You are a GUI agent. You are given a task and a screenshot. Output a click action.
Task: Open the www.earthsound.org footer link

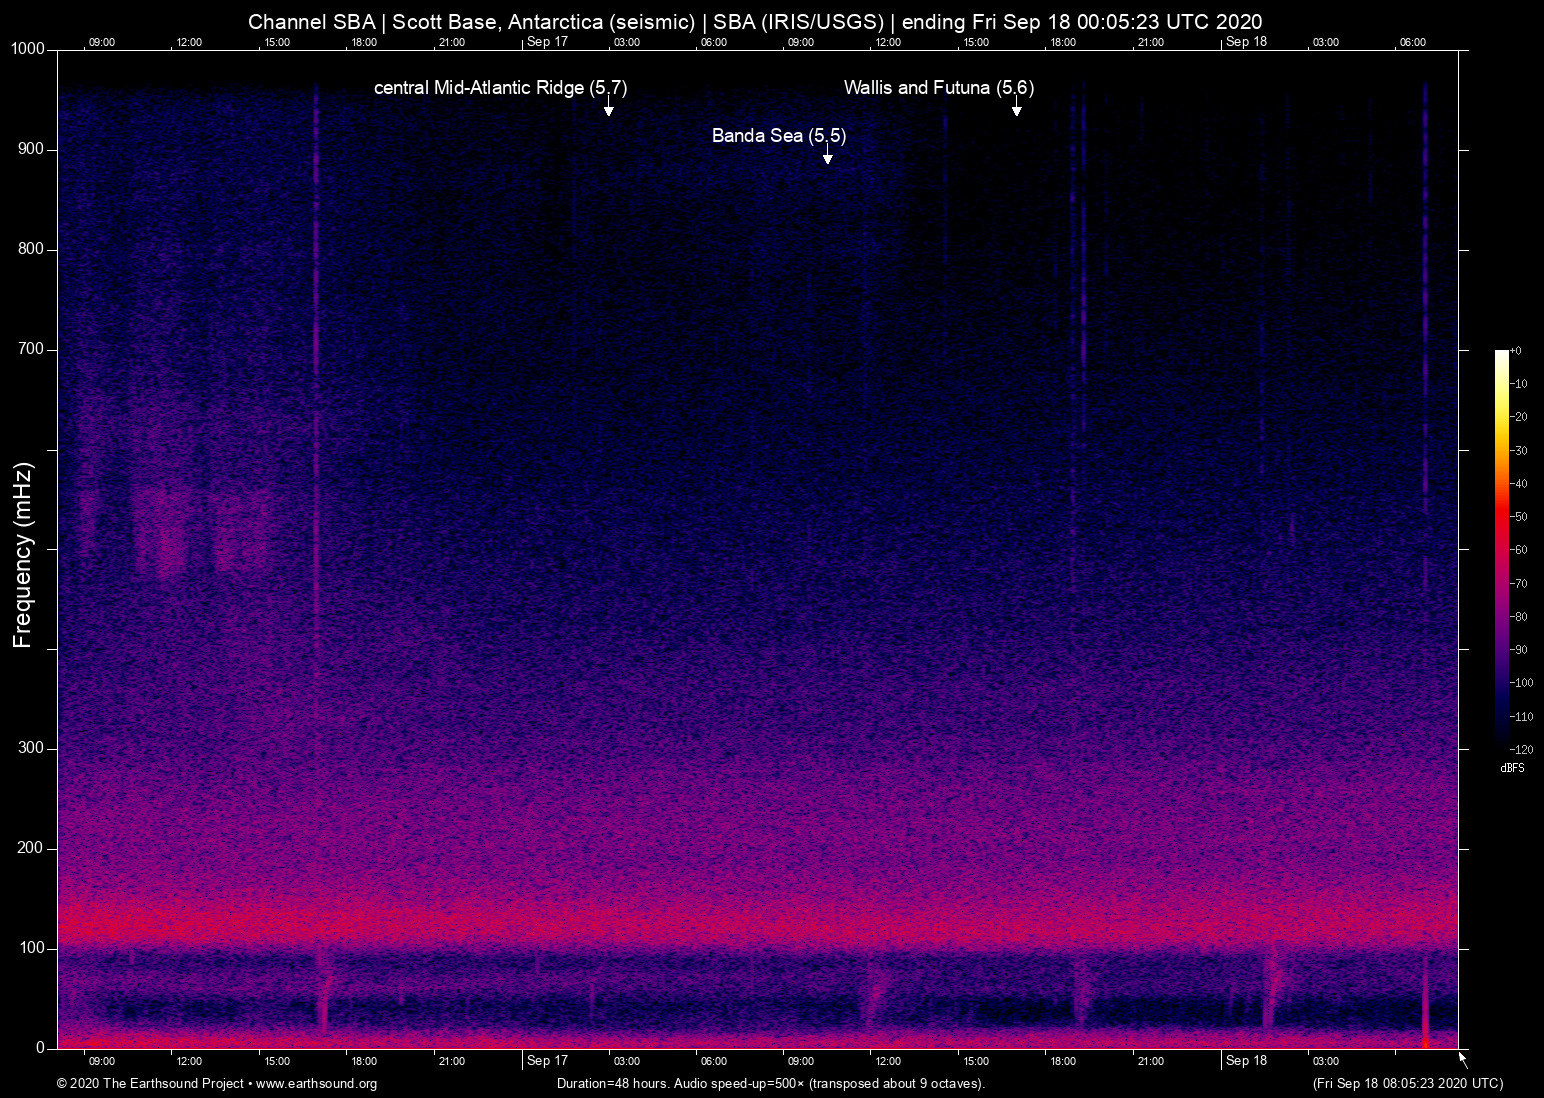tap(316, 1084)
